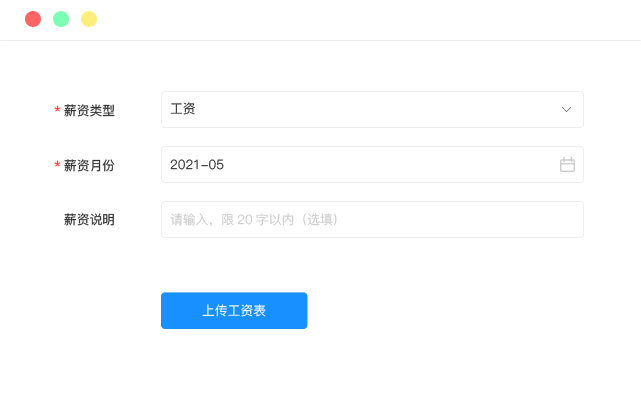Click the yellow window circle button
Image resolution: width=641 pixels, height=411 pixels.
pos(89,19)
